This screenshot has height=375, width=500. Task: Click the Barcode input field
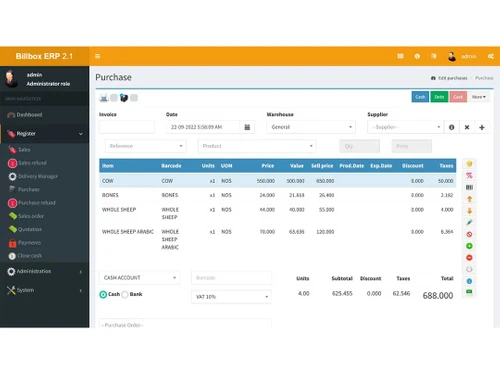click(x=231, y=278)
